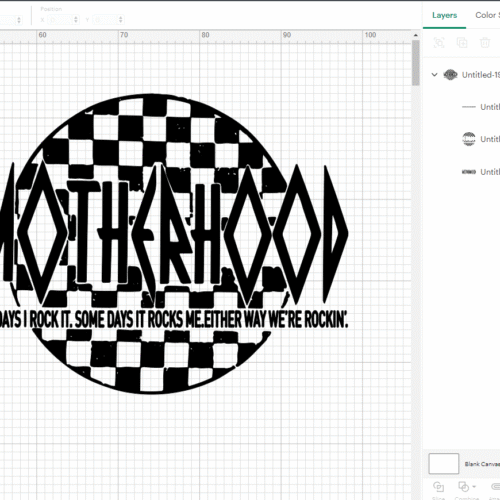This screenshot has height=500, width=500.
Task: Open the Combine dropdown arrow
Action: [474, 487]
